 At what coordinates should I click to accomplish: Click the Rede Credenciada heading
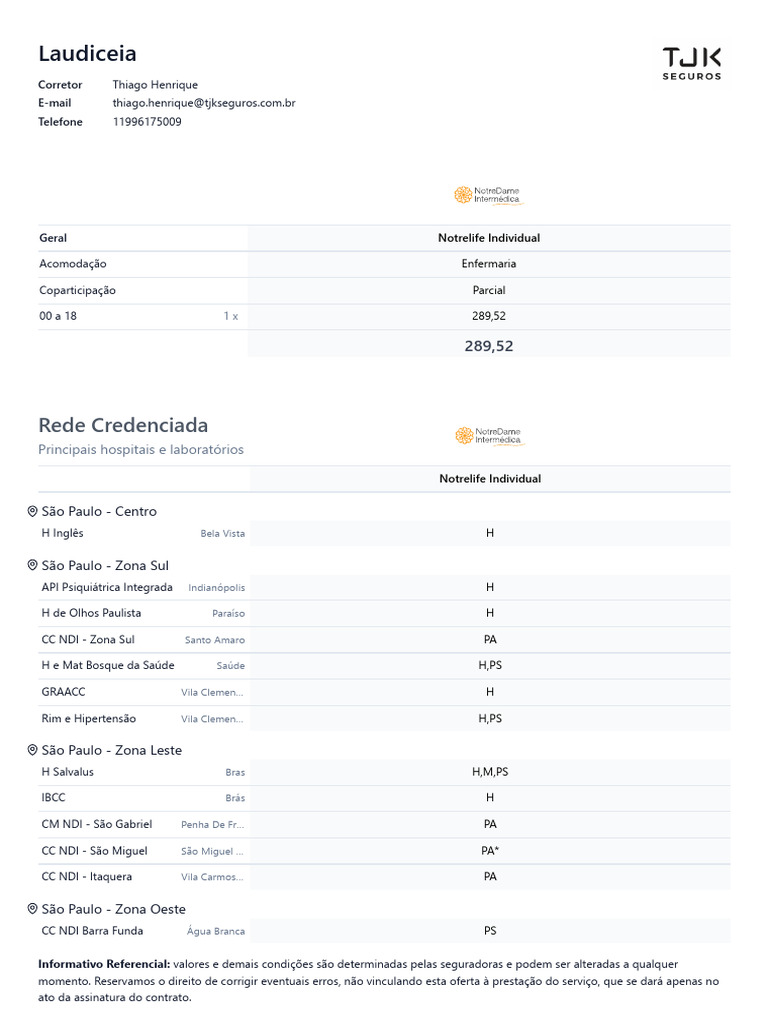click(x=123, y=425)
